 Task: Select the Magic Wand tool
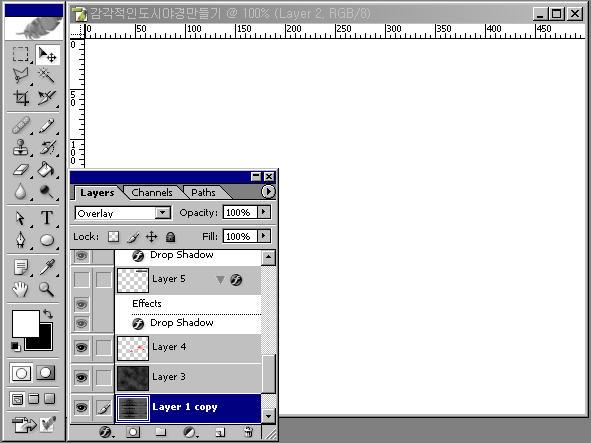[47, 76]
